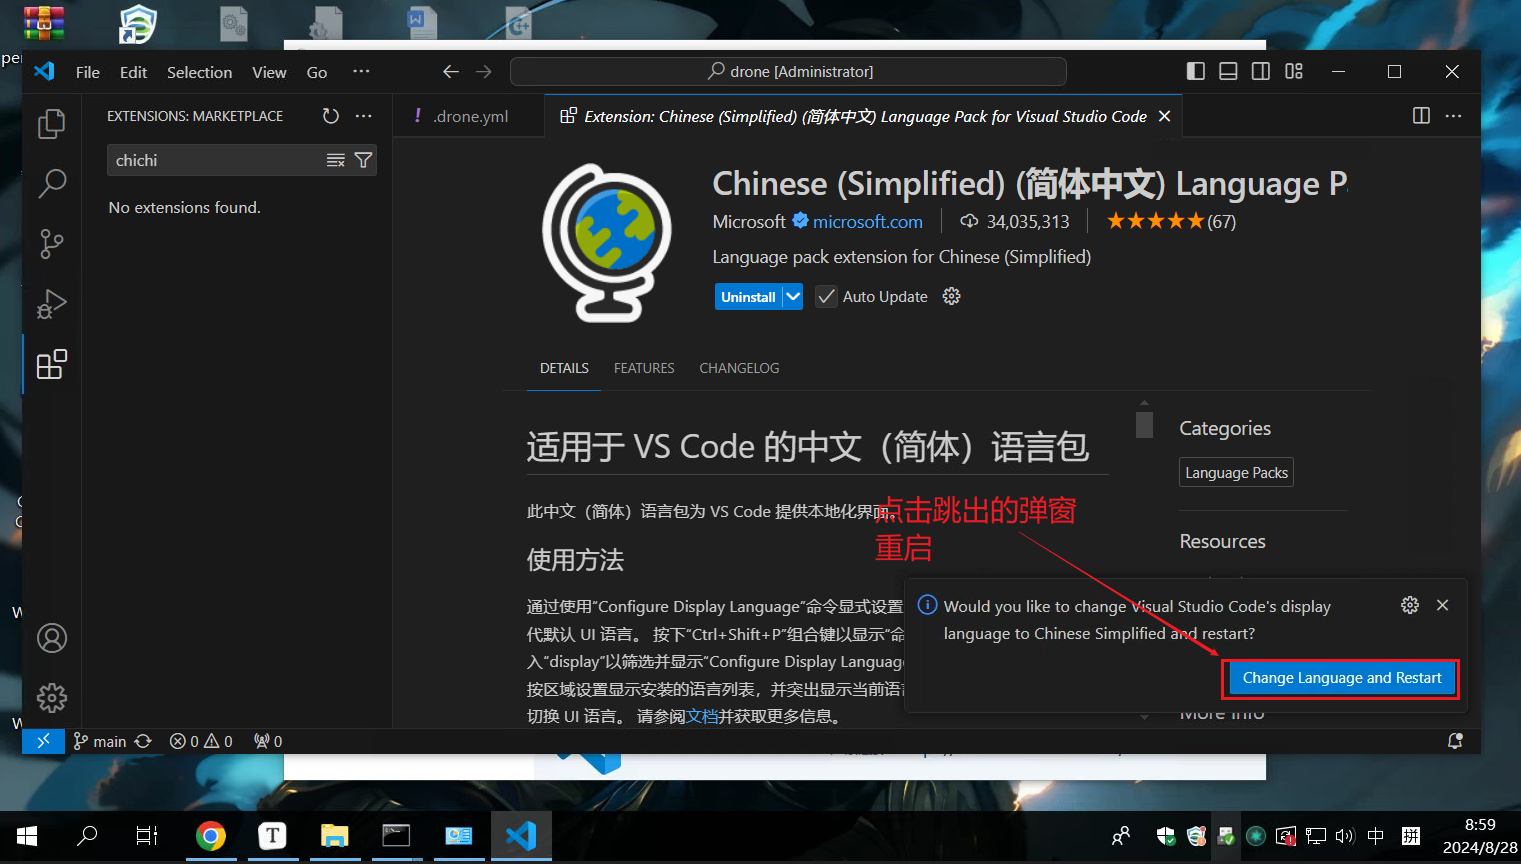Switch to the CHANGELOG tab

coord(739,368)
